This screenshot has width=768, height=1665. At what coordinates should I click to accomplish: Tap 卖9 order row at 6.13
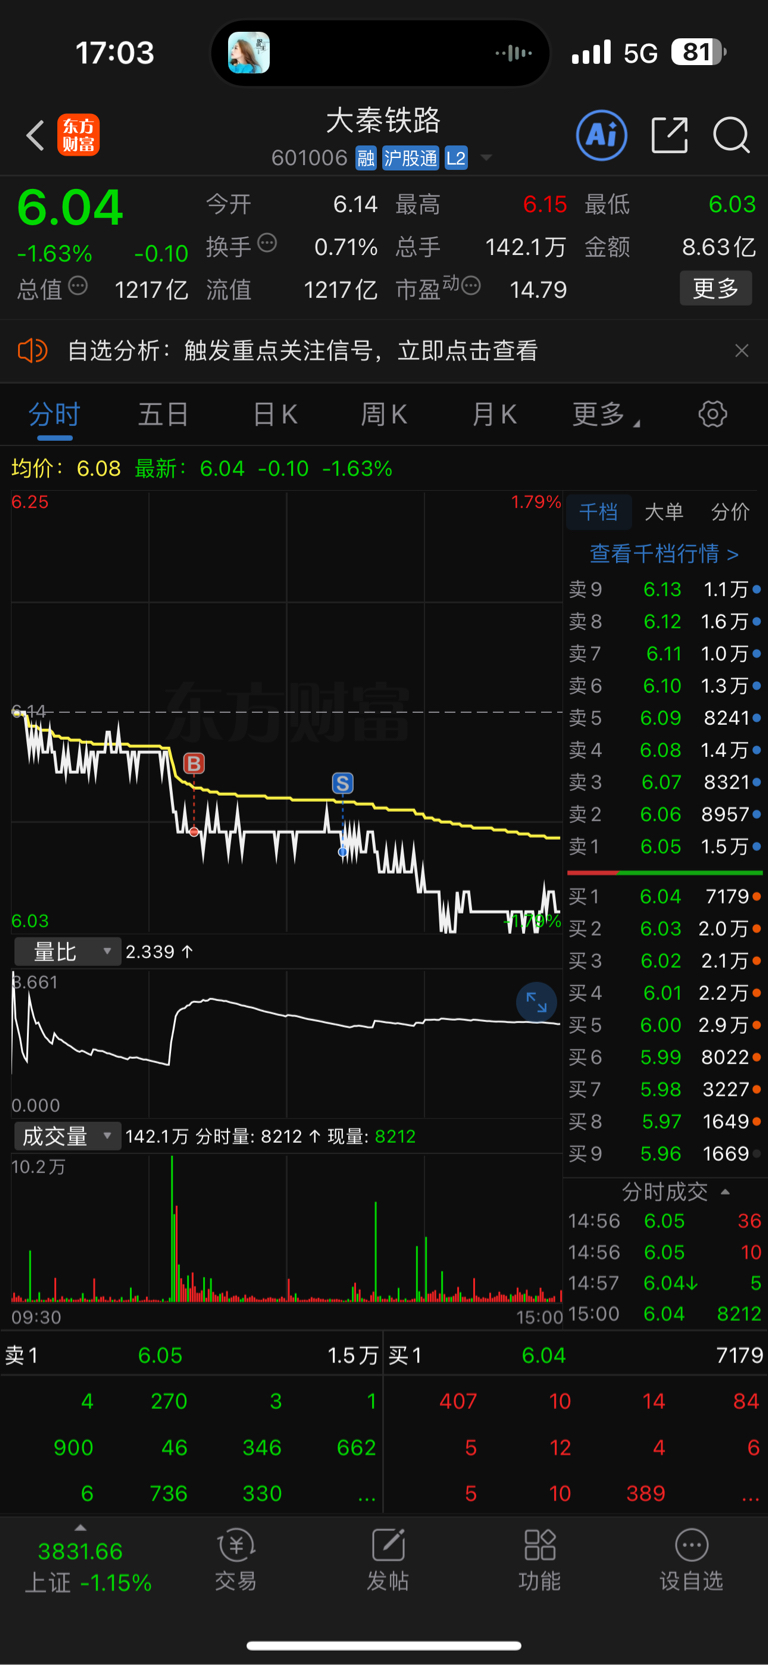point(665,590)
